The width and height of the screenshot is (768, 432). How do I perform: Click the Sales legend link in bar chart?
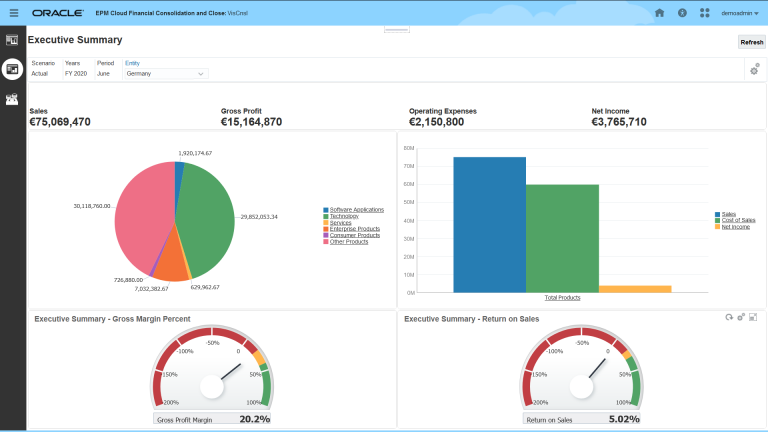pos(729,214)
